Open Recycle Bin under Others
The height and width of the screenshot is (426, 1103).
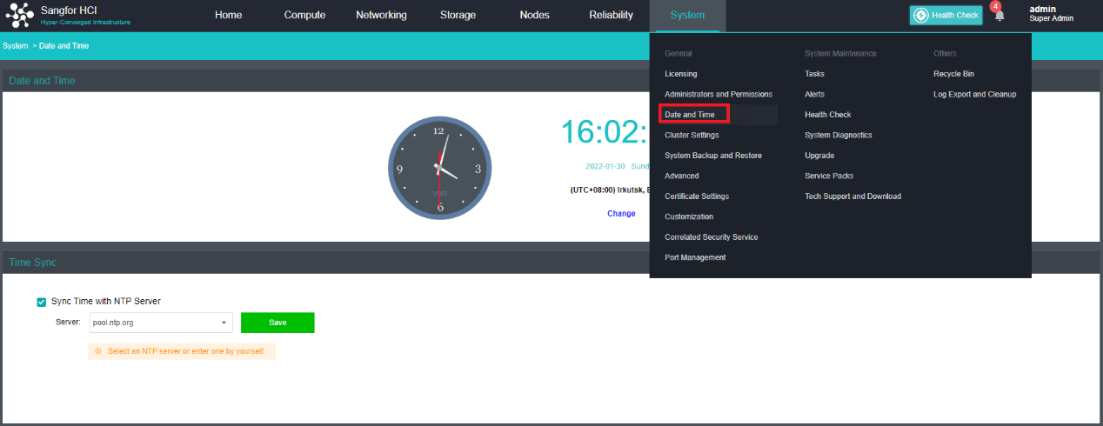[953, 74]
